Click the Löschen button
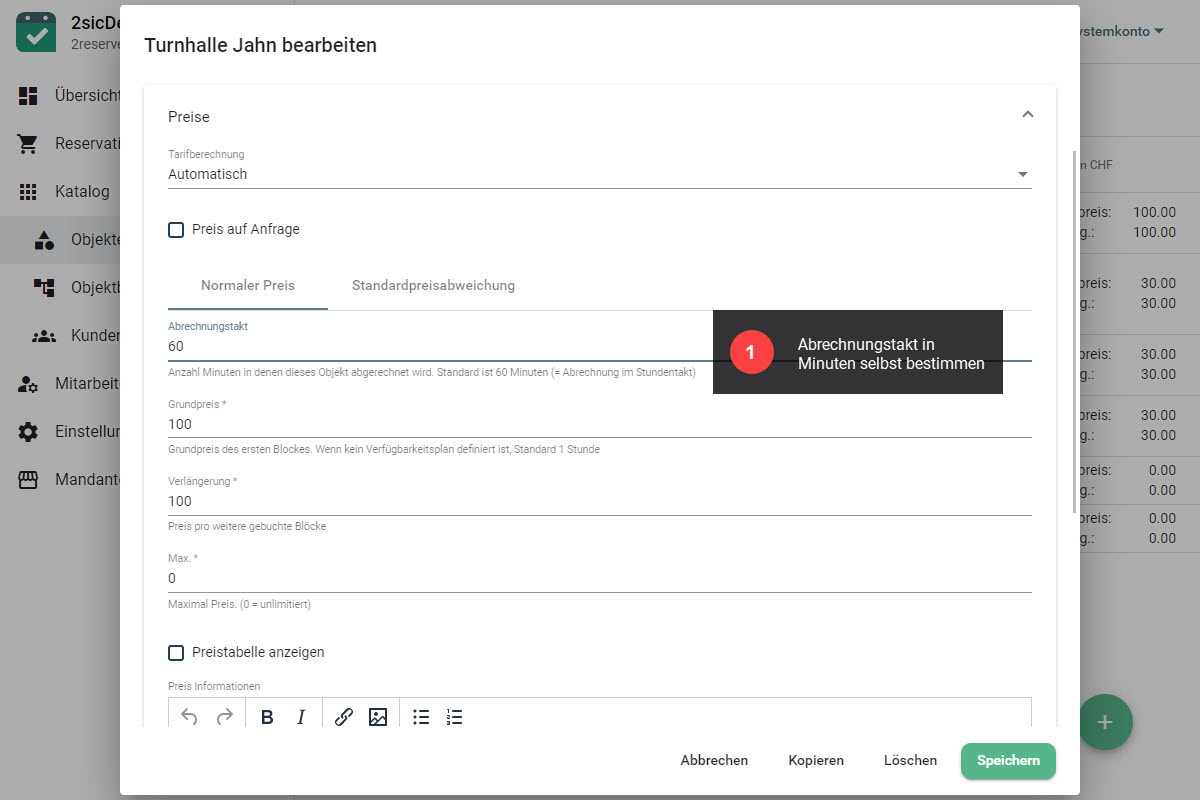This screenshot has width=1200, height=800. (x=910, y=761)
